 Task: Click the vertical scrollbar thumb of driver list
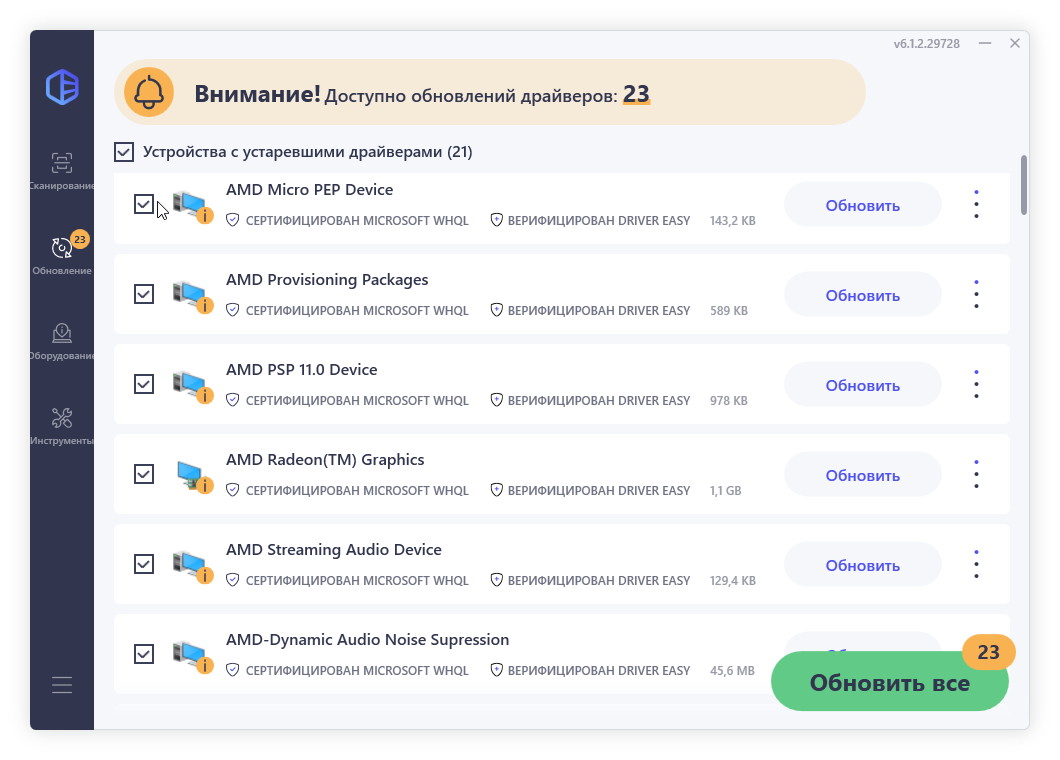tap(1024, 185)
